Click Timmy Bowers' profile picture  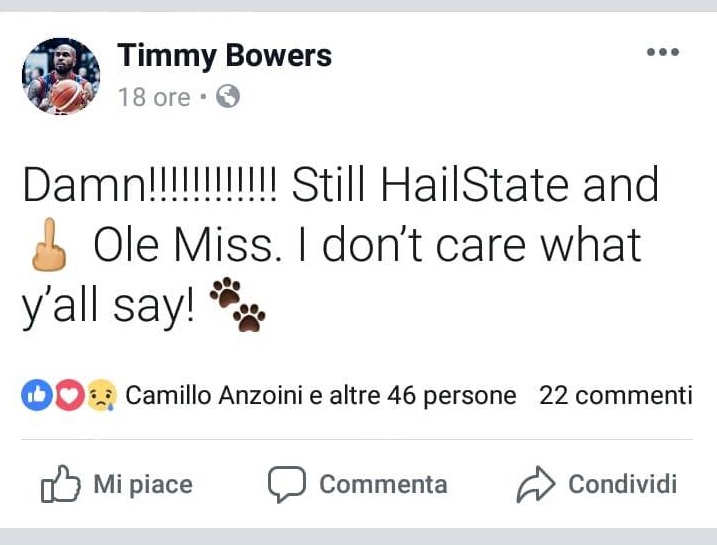(61, 76)
